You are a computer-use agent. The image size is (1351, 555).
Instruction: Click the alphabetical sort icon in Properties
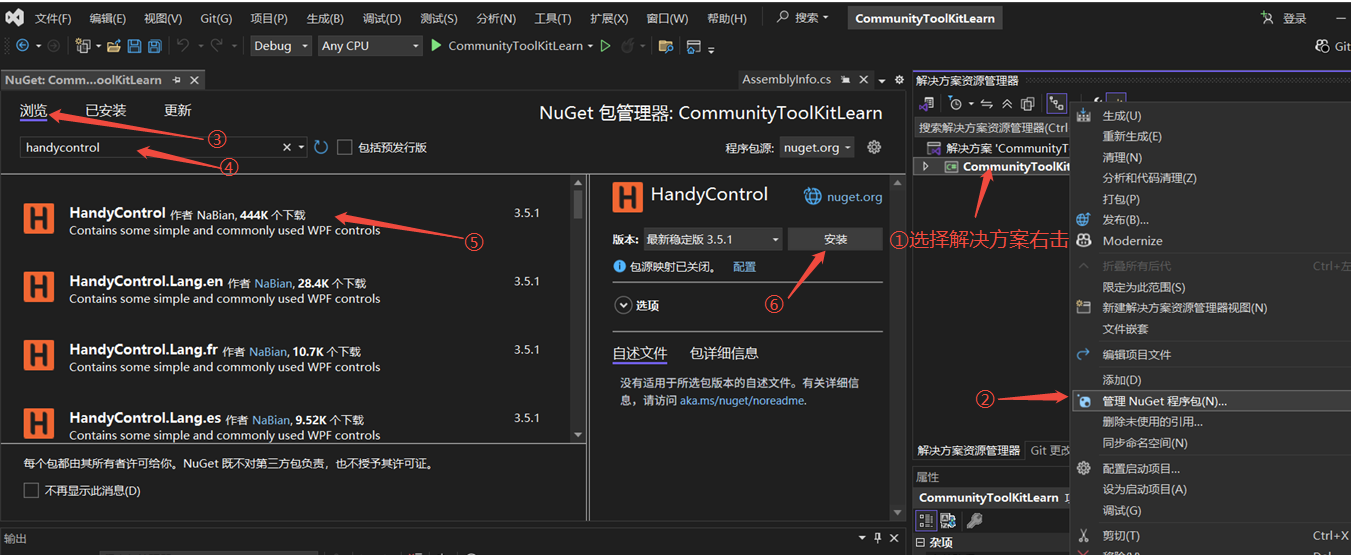(x=947, y=520)
